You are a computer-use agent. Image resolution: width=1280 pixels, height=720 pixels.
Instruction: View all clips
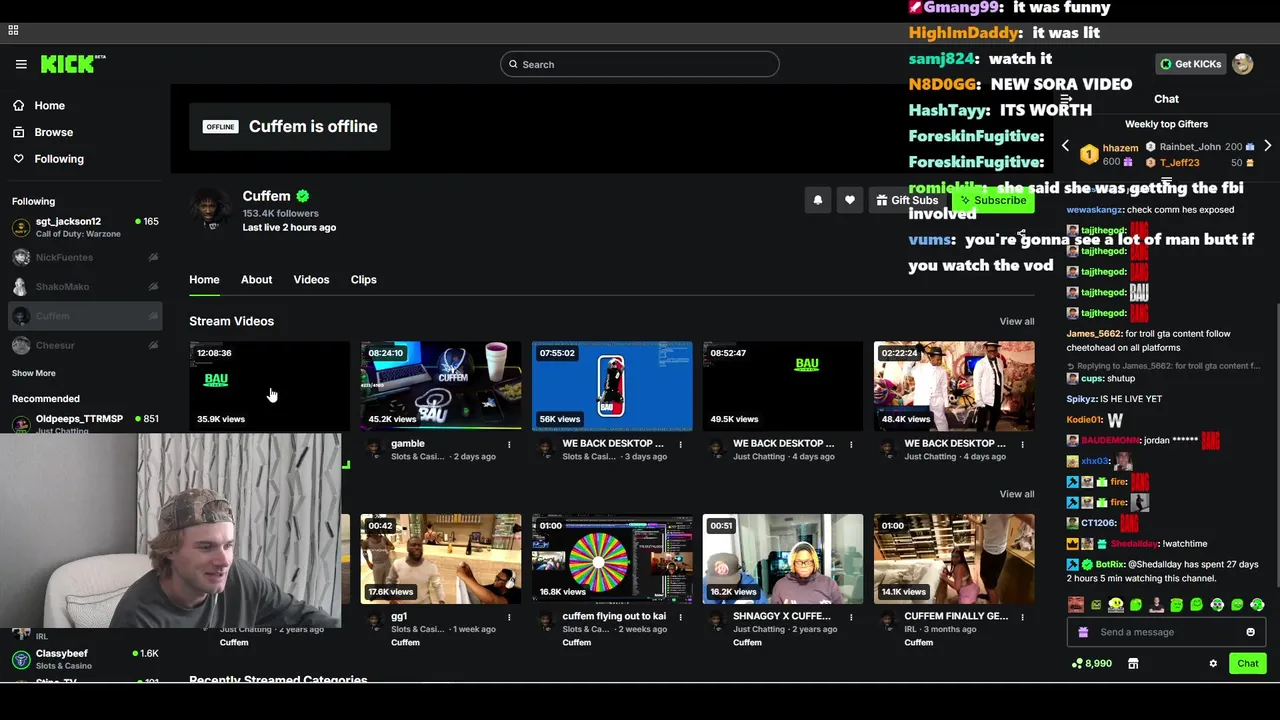tap(1016, 494)
